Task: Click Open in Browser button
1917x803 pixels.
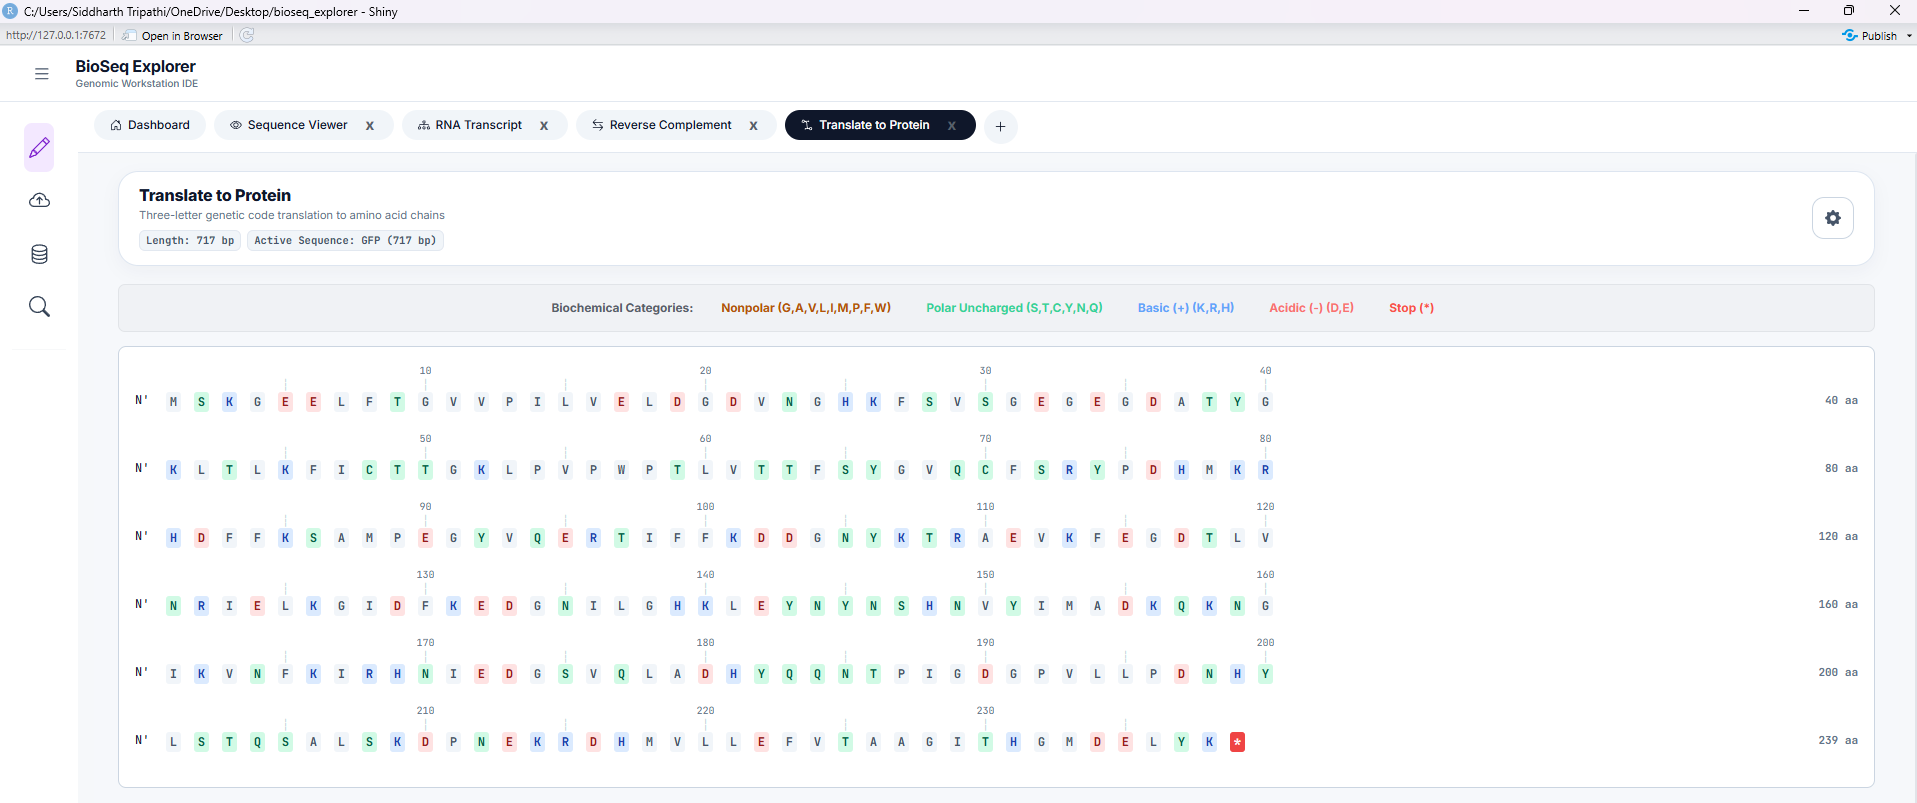Action: click(x=173, y=35)
